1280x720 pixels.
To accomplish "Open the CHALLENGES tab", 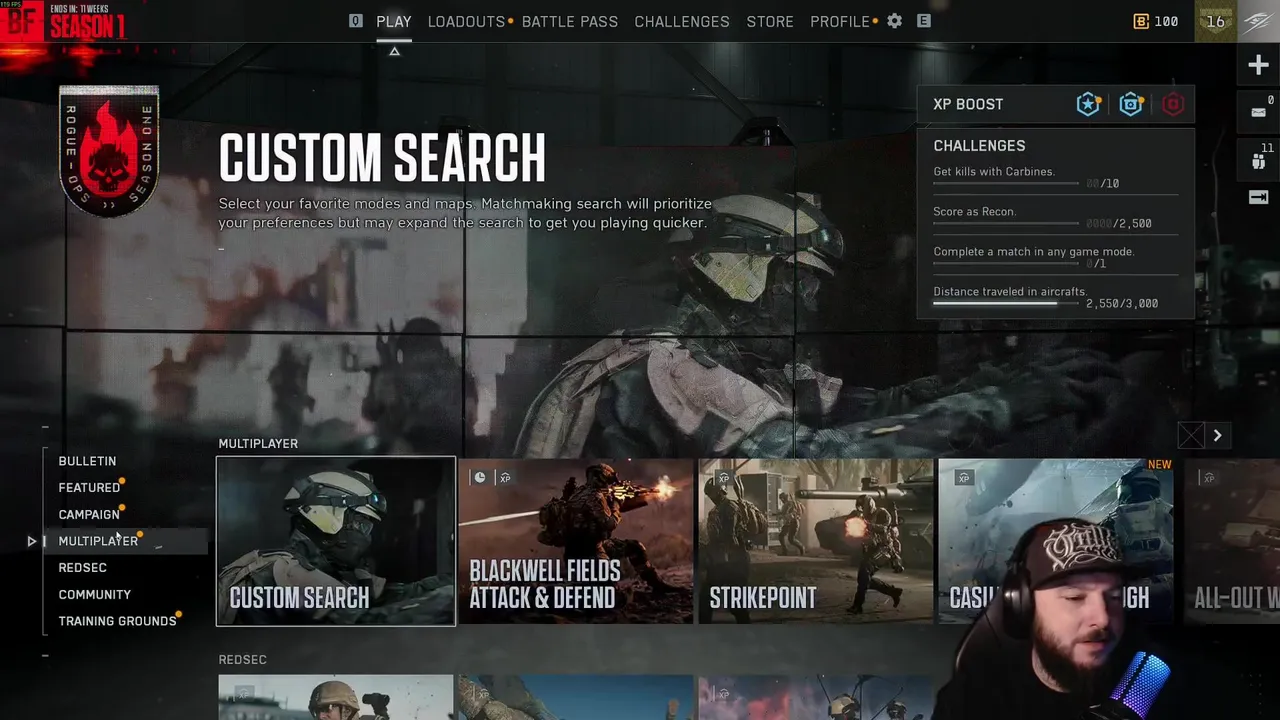I will [x=682, y=21].
